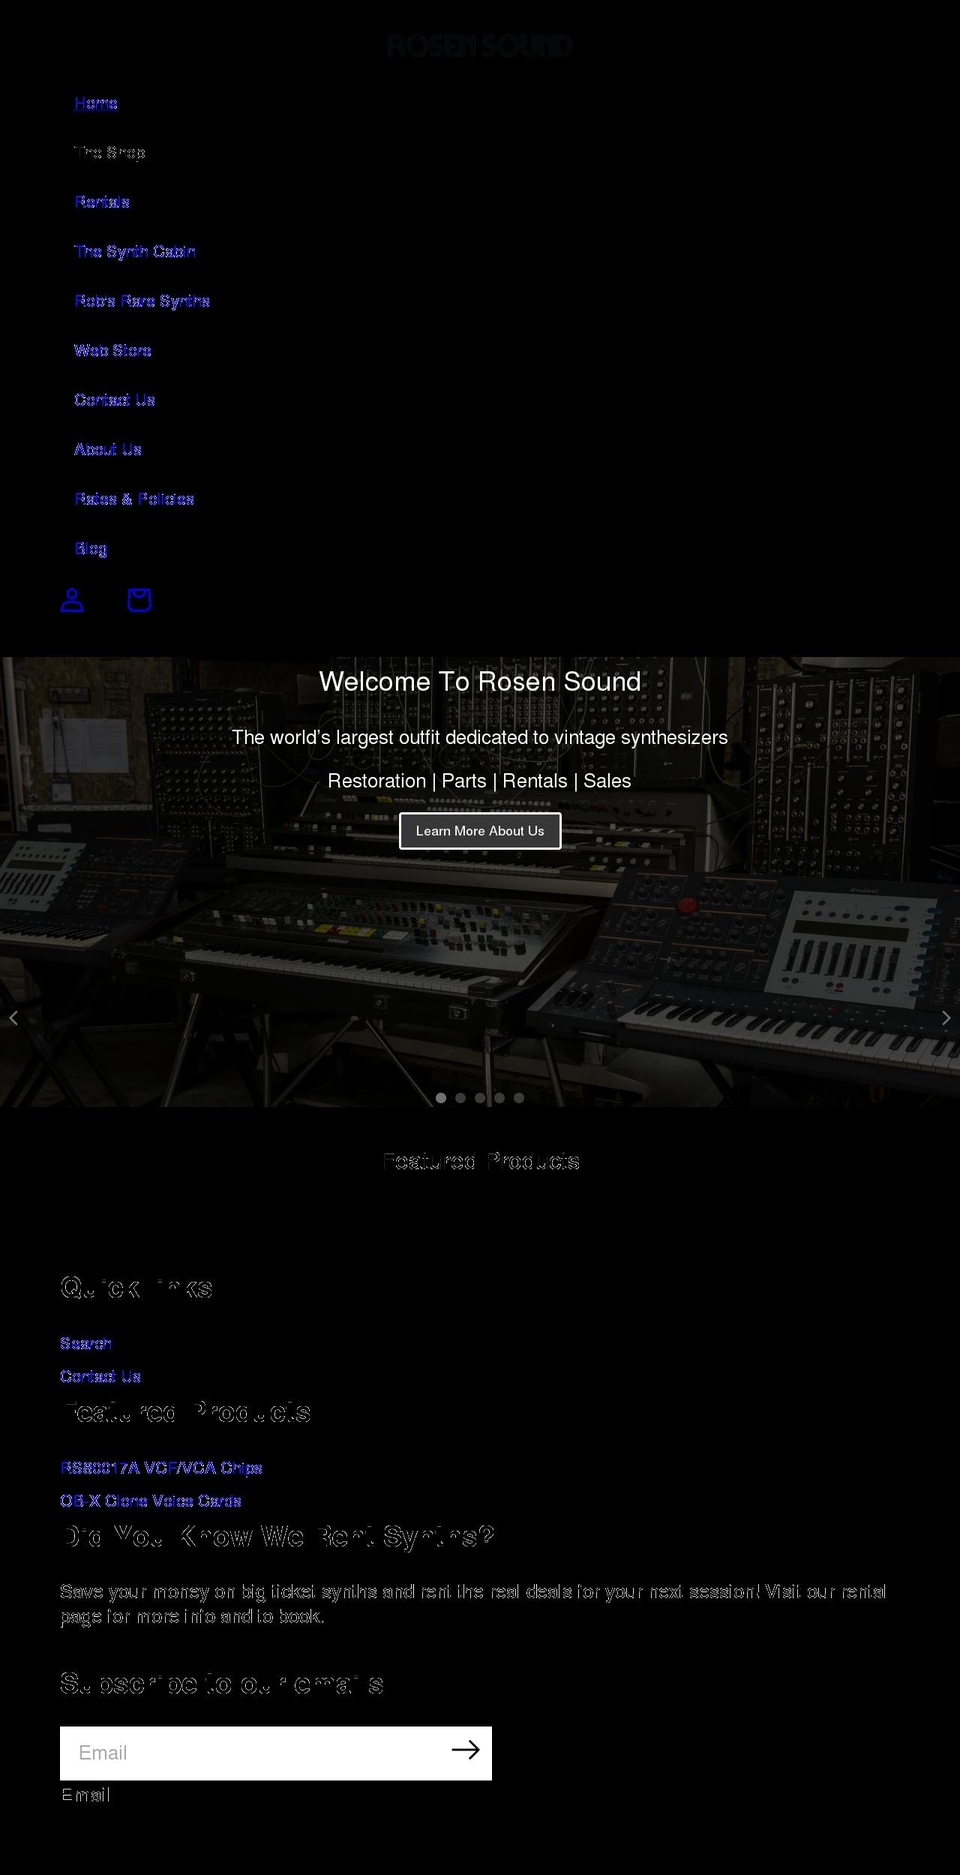The height and width of the screenshot is (1875, 960).
Task: Click the Rosen Sound logo
Action: (x=480, y=46)
